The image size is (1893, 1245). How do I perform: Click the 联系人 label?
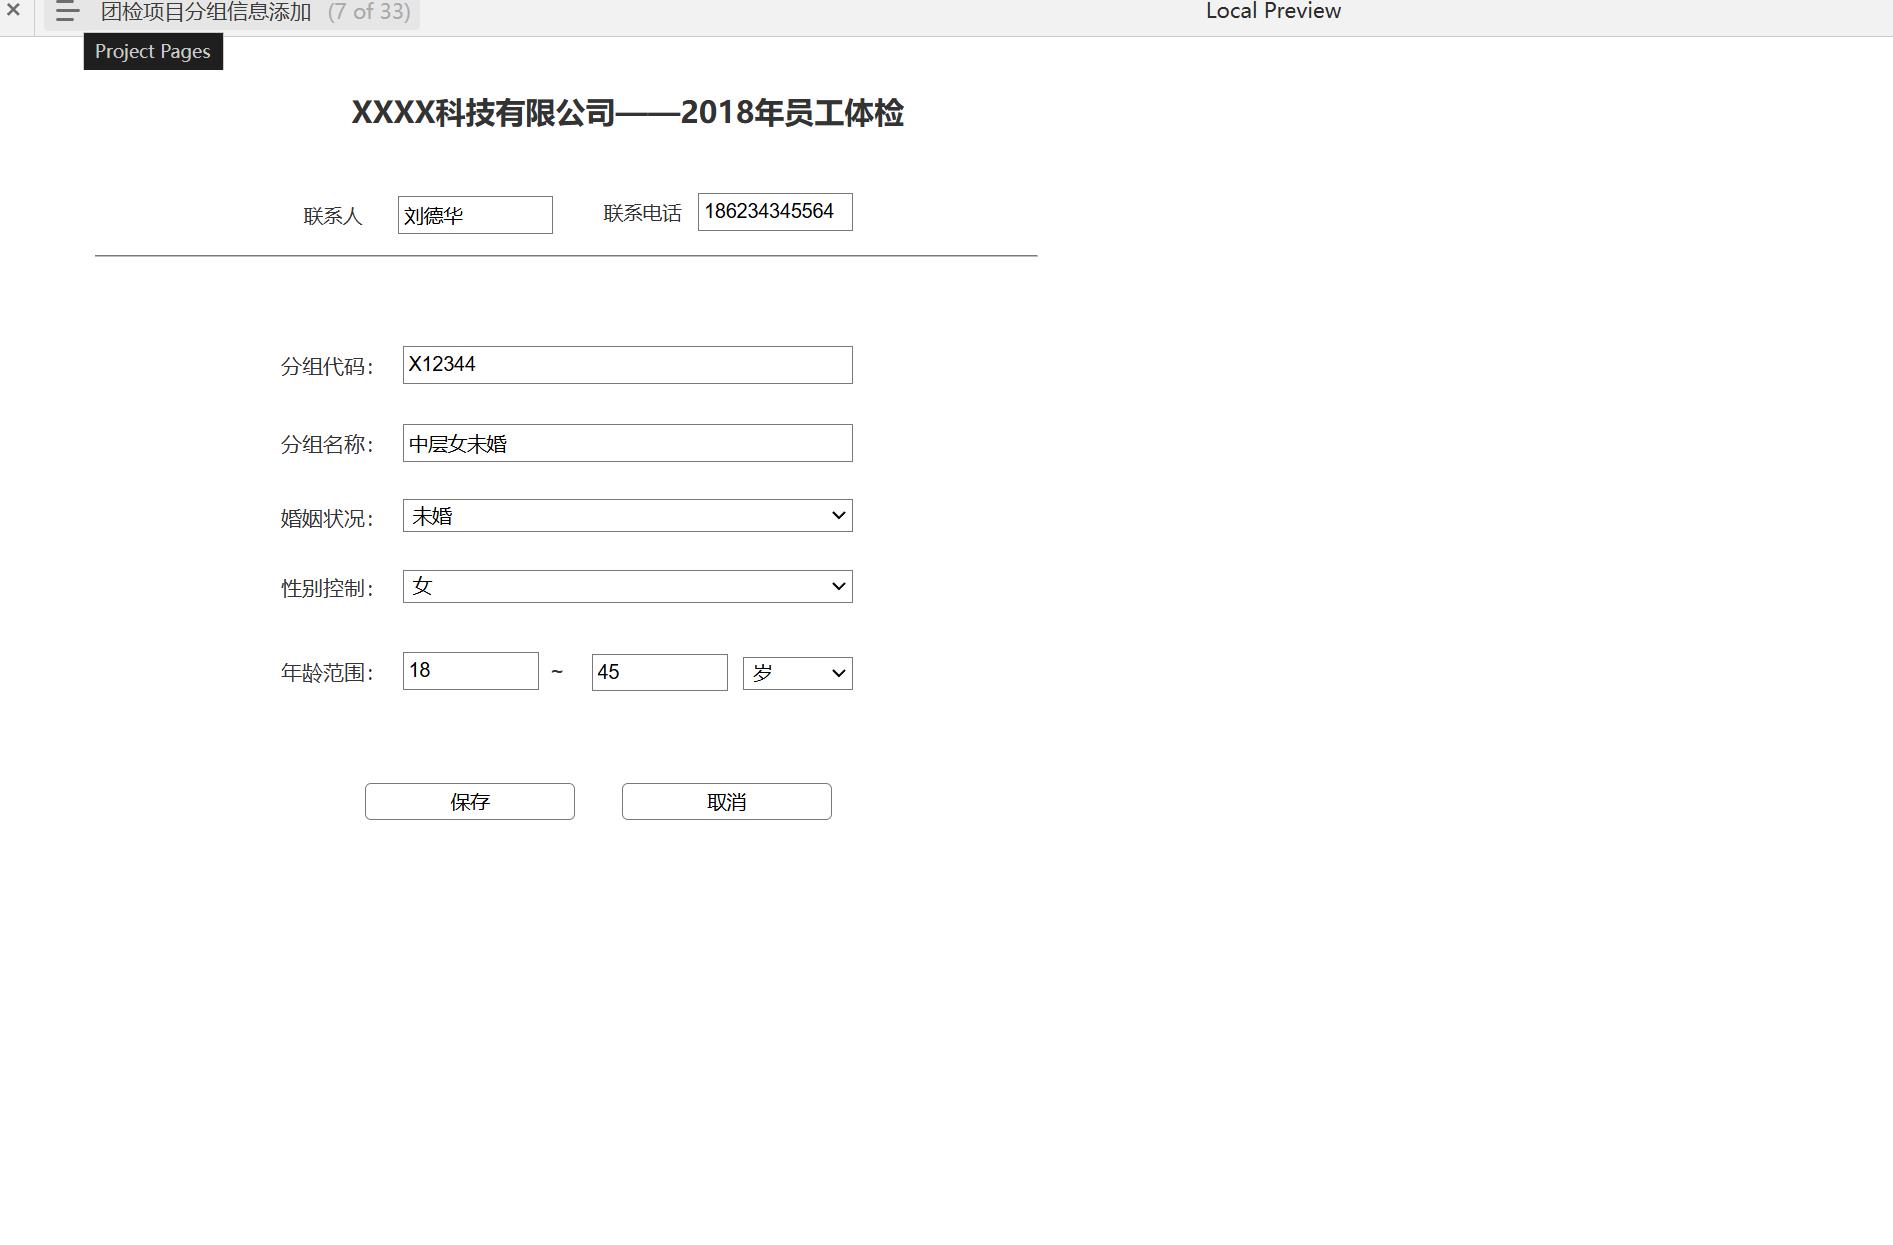click(333, 216)
